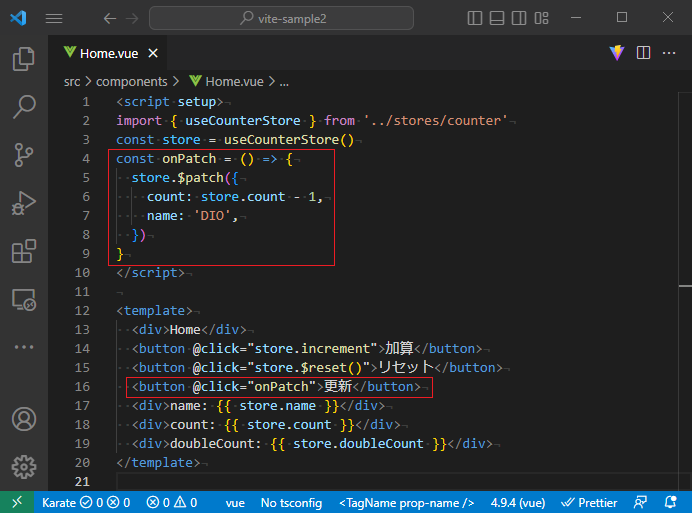Click the '../stores/counter' path string
This screenshot has height=513, width=692.
435,121
